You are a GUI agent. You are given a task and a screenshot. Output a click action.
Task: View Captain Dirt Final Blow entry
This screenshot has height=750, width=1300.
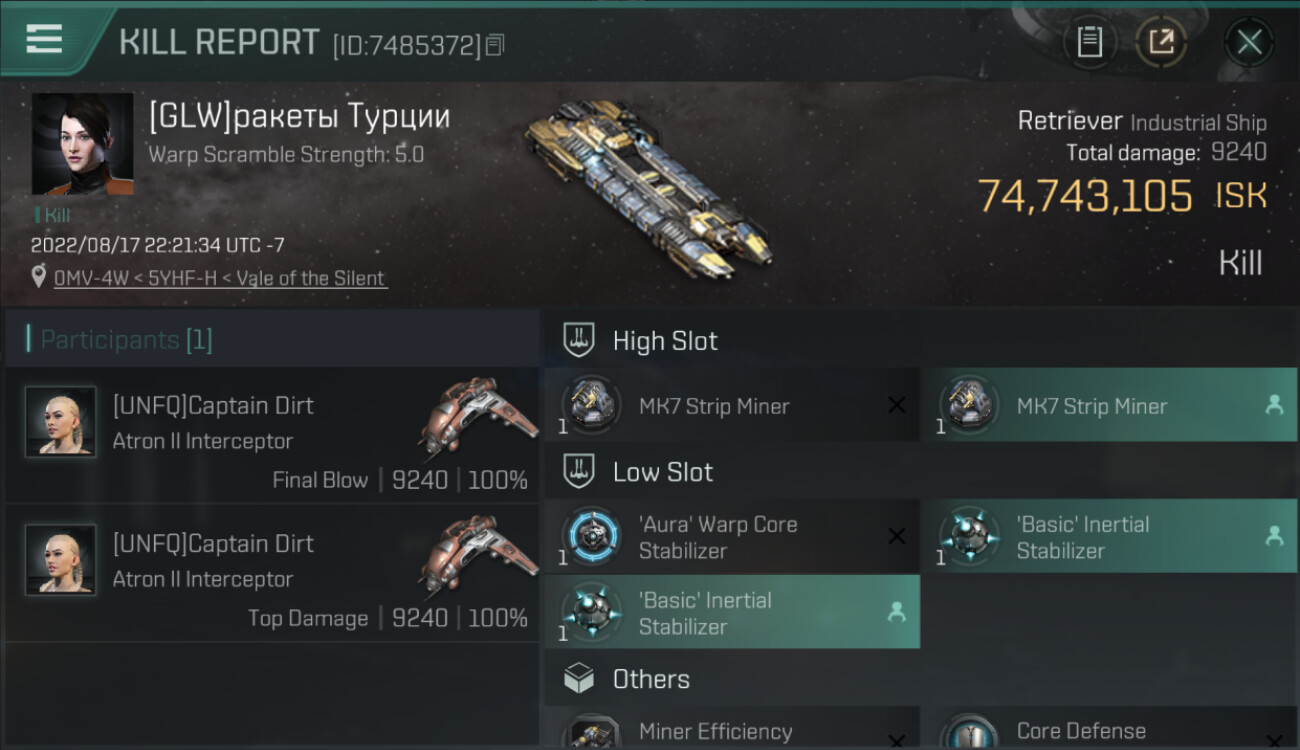pyautogui.click(x=272, y=435)
